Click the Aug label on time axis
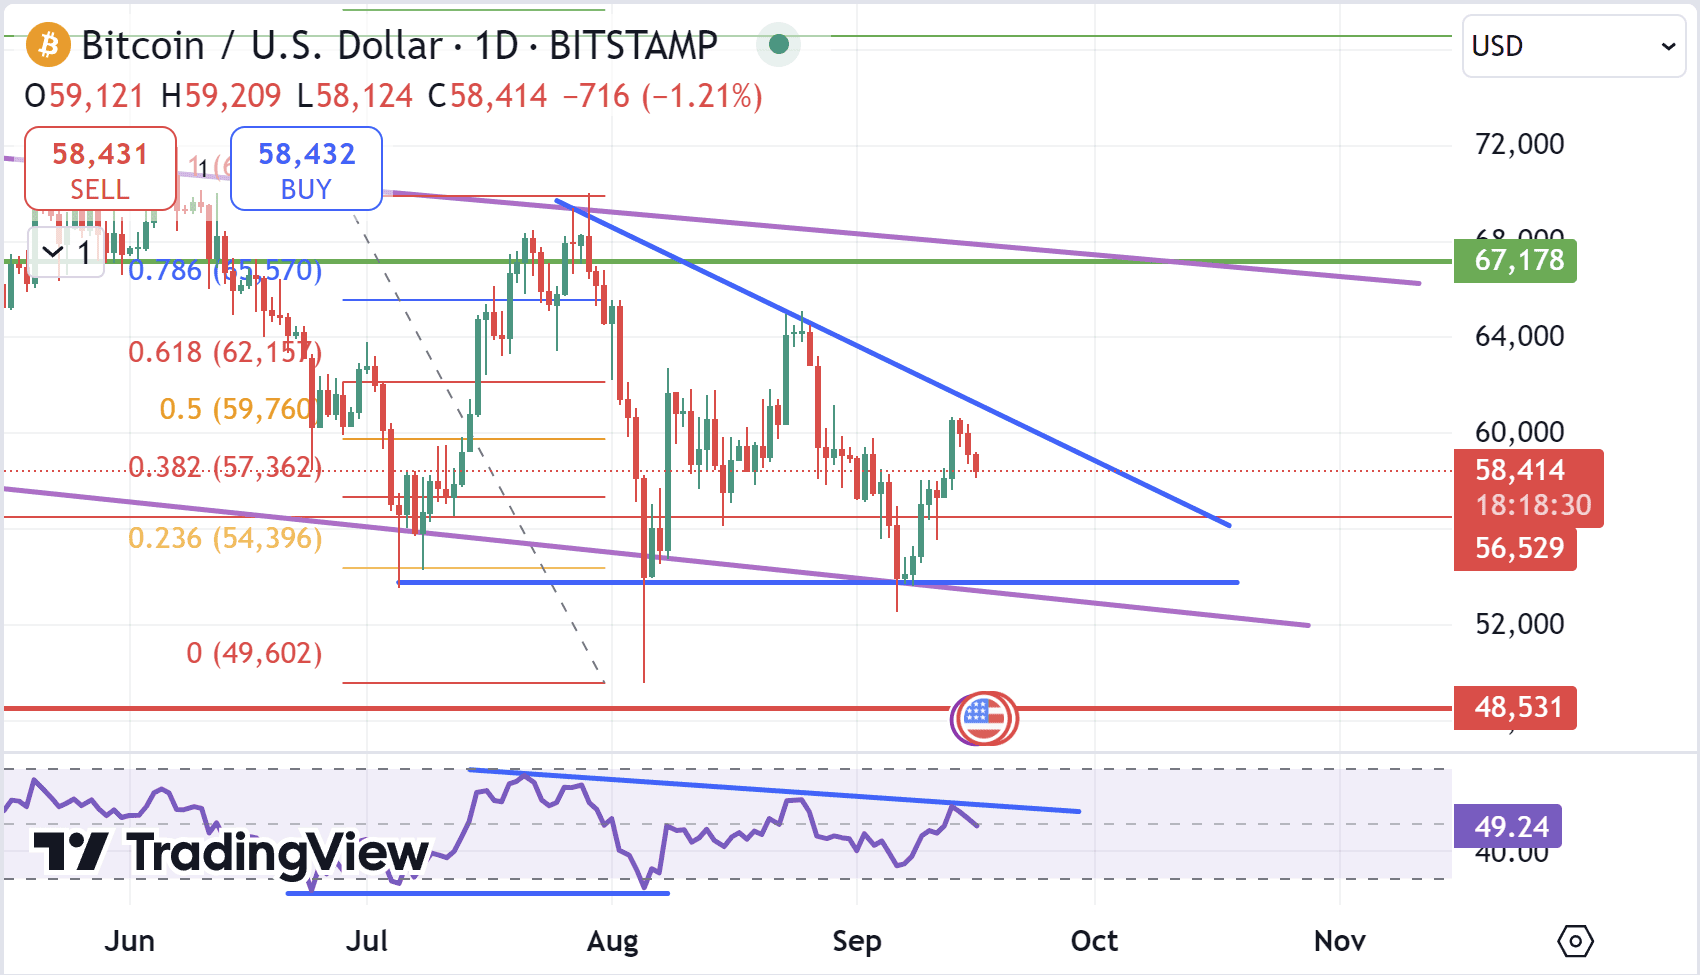Screen dimensions: 1700x975 coord(612,942)
